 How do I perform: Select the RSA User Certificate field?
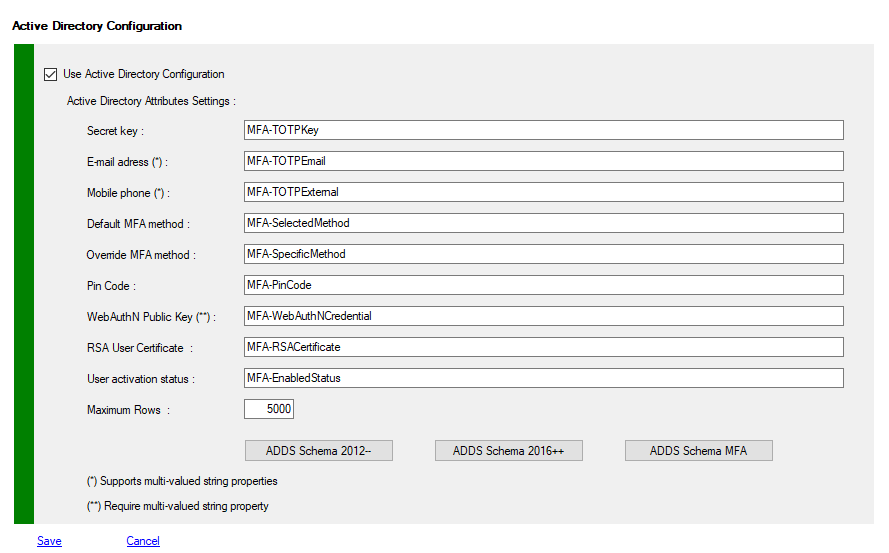coord(543,347)
